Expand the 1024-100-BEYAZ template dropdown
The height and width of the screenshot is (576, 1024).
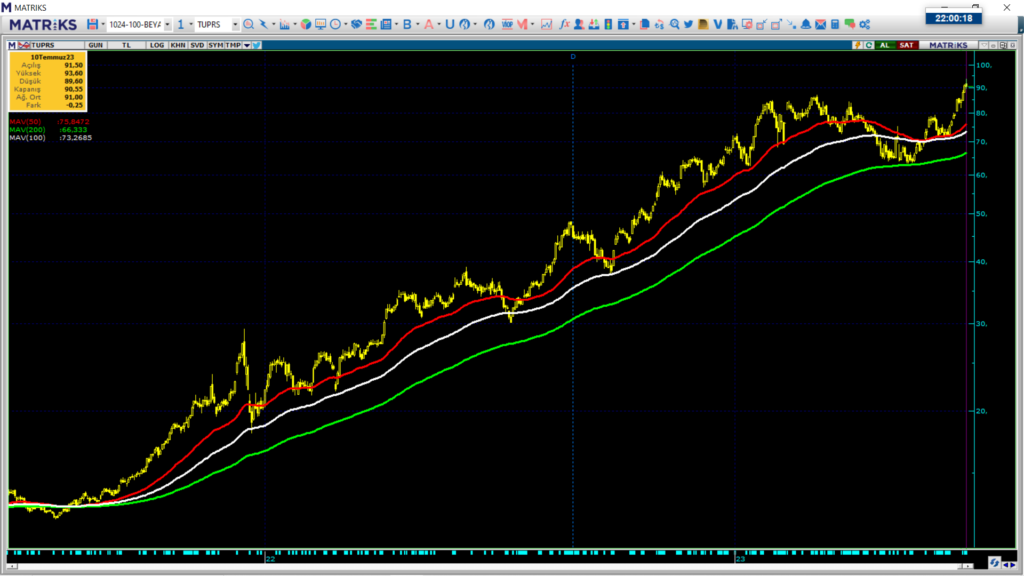[166, 24]
